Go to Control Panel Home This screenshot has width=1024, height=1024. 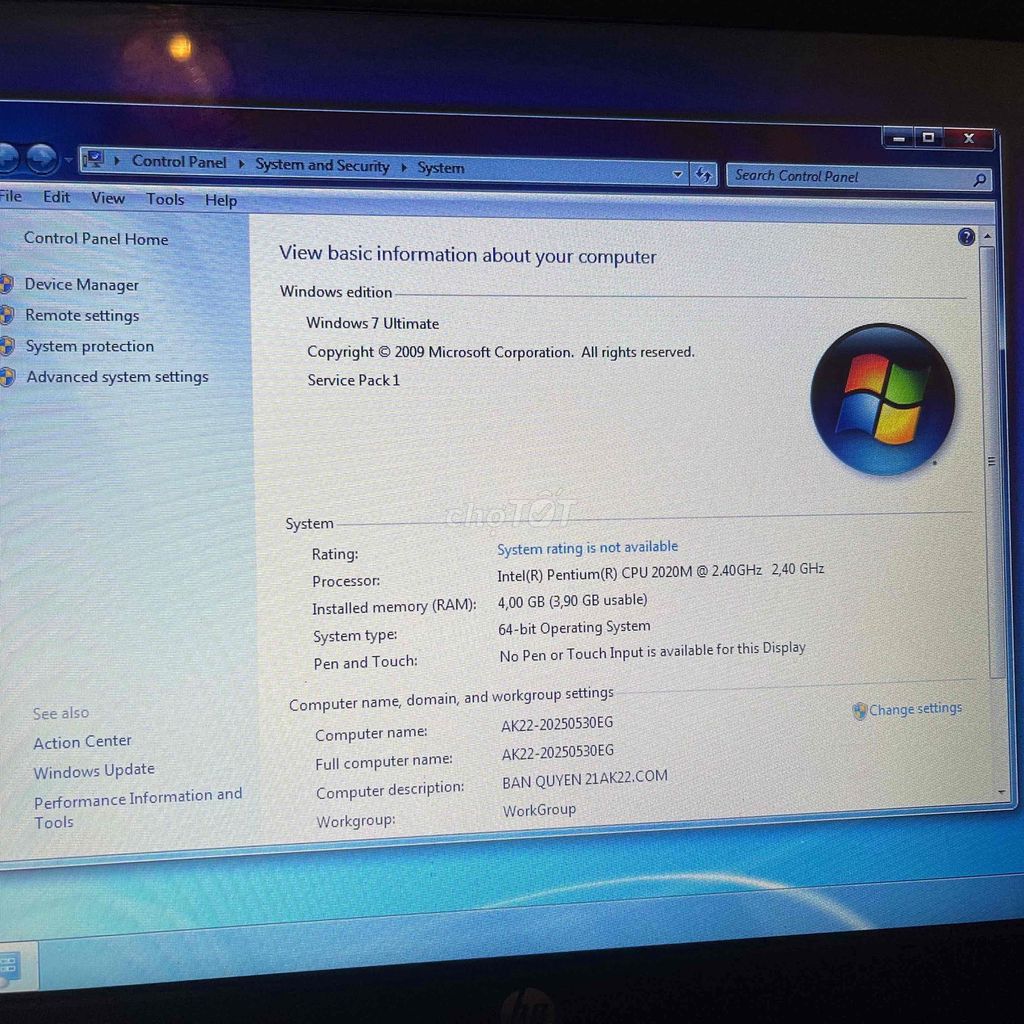pos(96,238)
